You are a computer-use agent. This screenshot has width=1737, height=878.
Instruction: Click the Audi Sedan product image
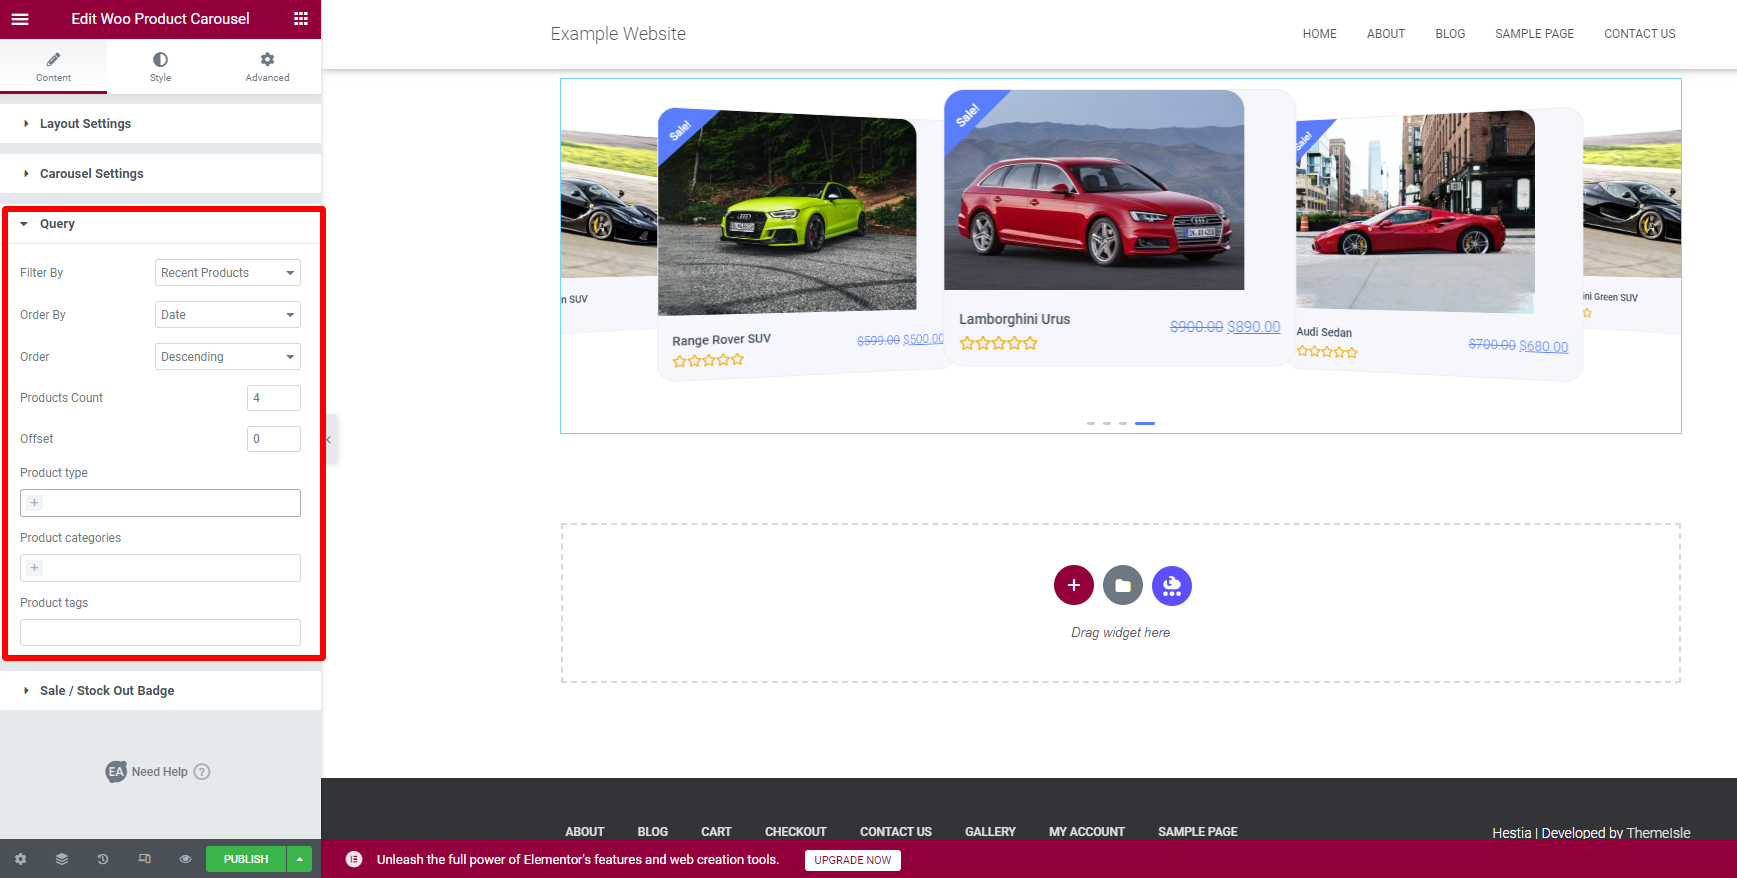tap(1415, 212)
